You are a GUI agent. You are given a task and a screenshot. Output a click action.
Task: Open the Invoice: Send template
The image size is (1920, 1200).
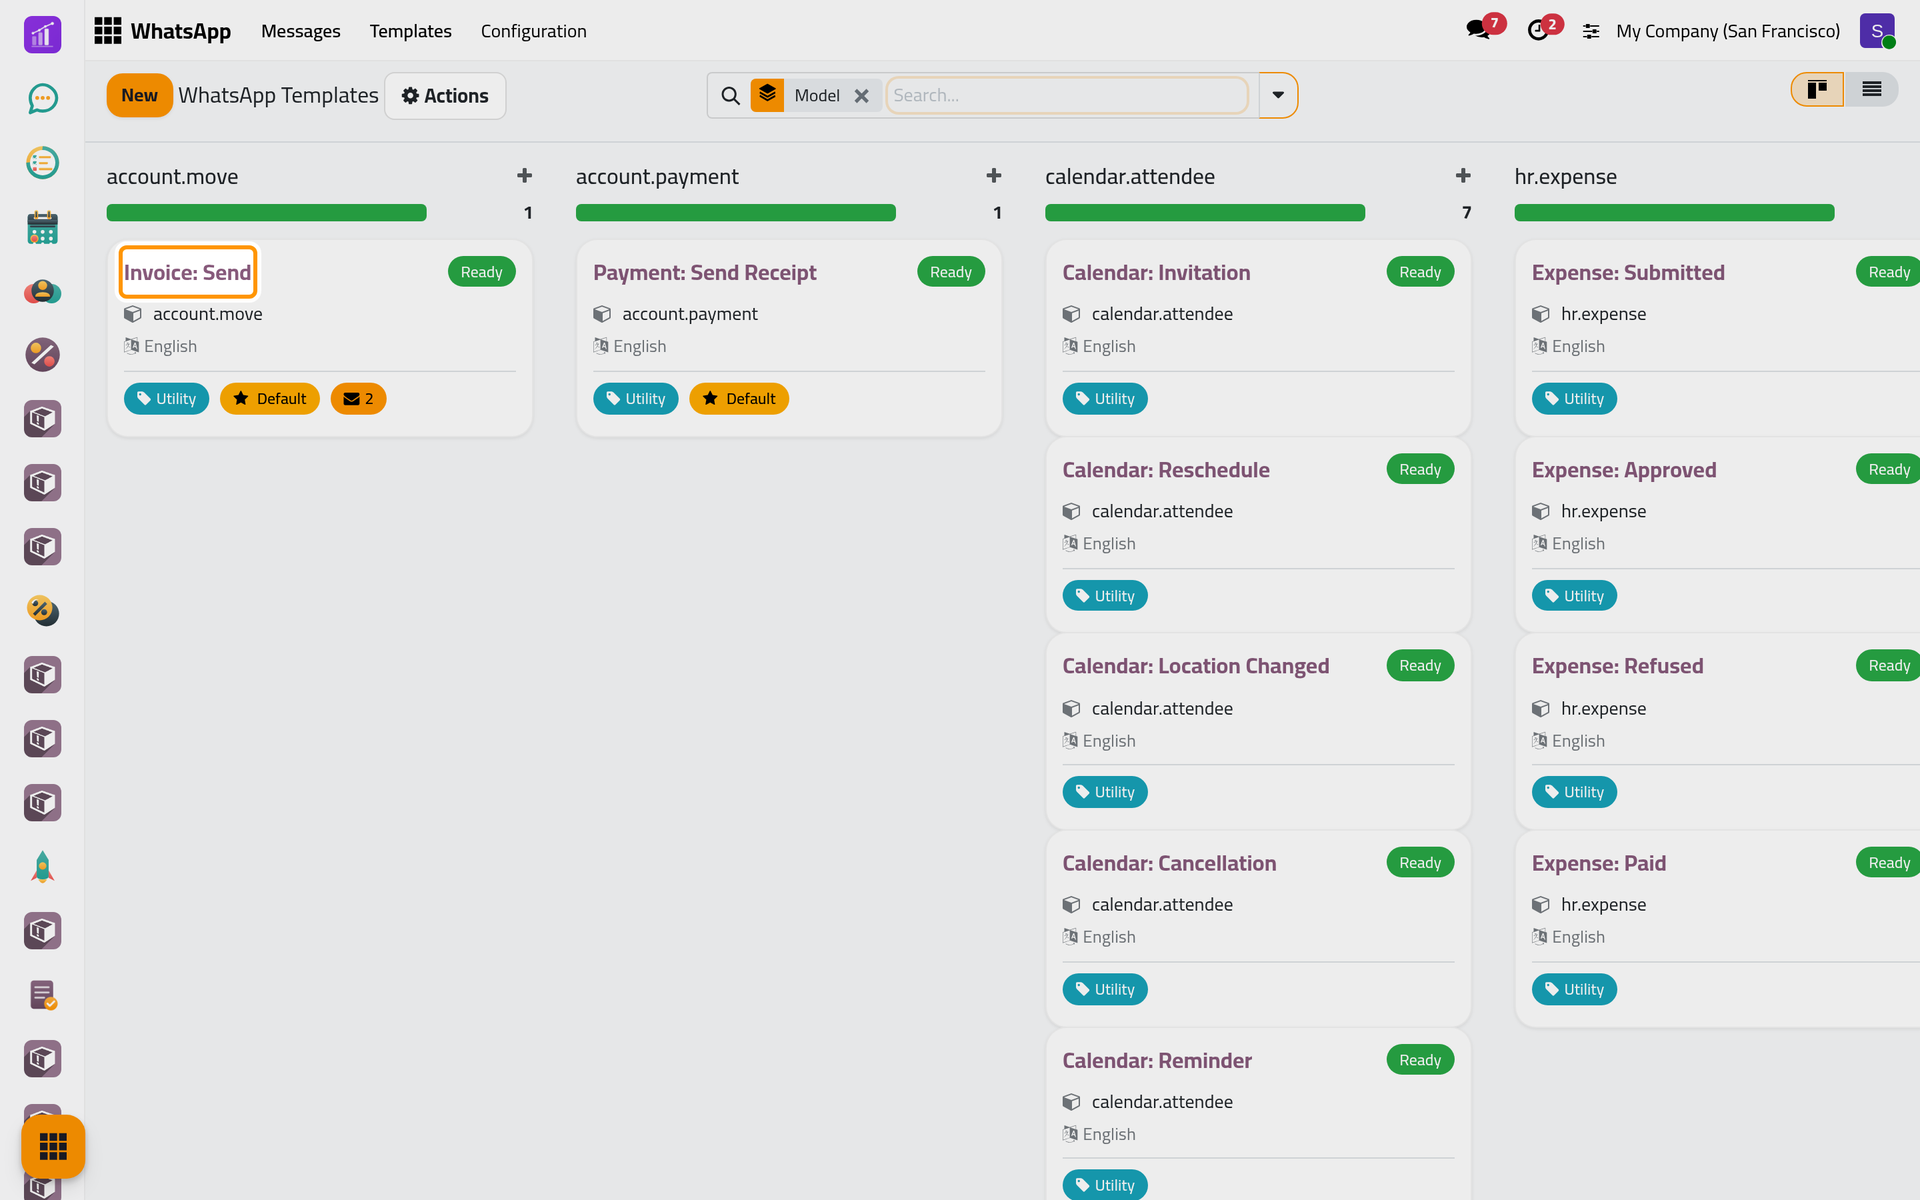(x=188, y=272)
